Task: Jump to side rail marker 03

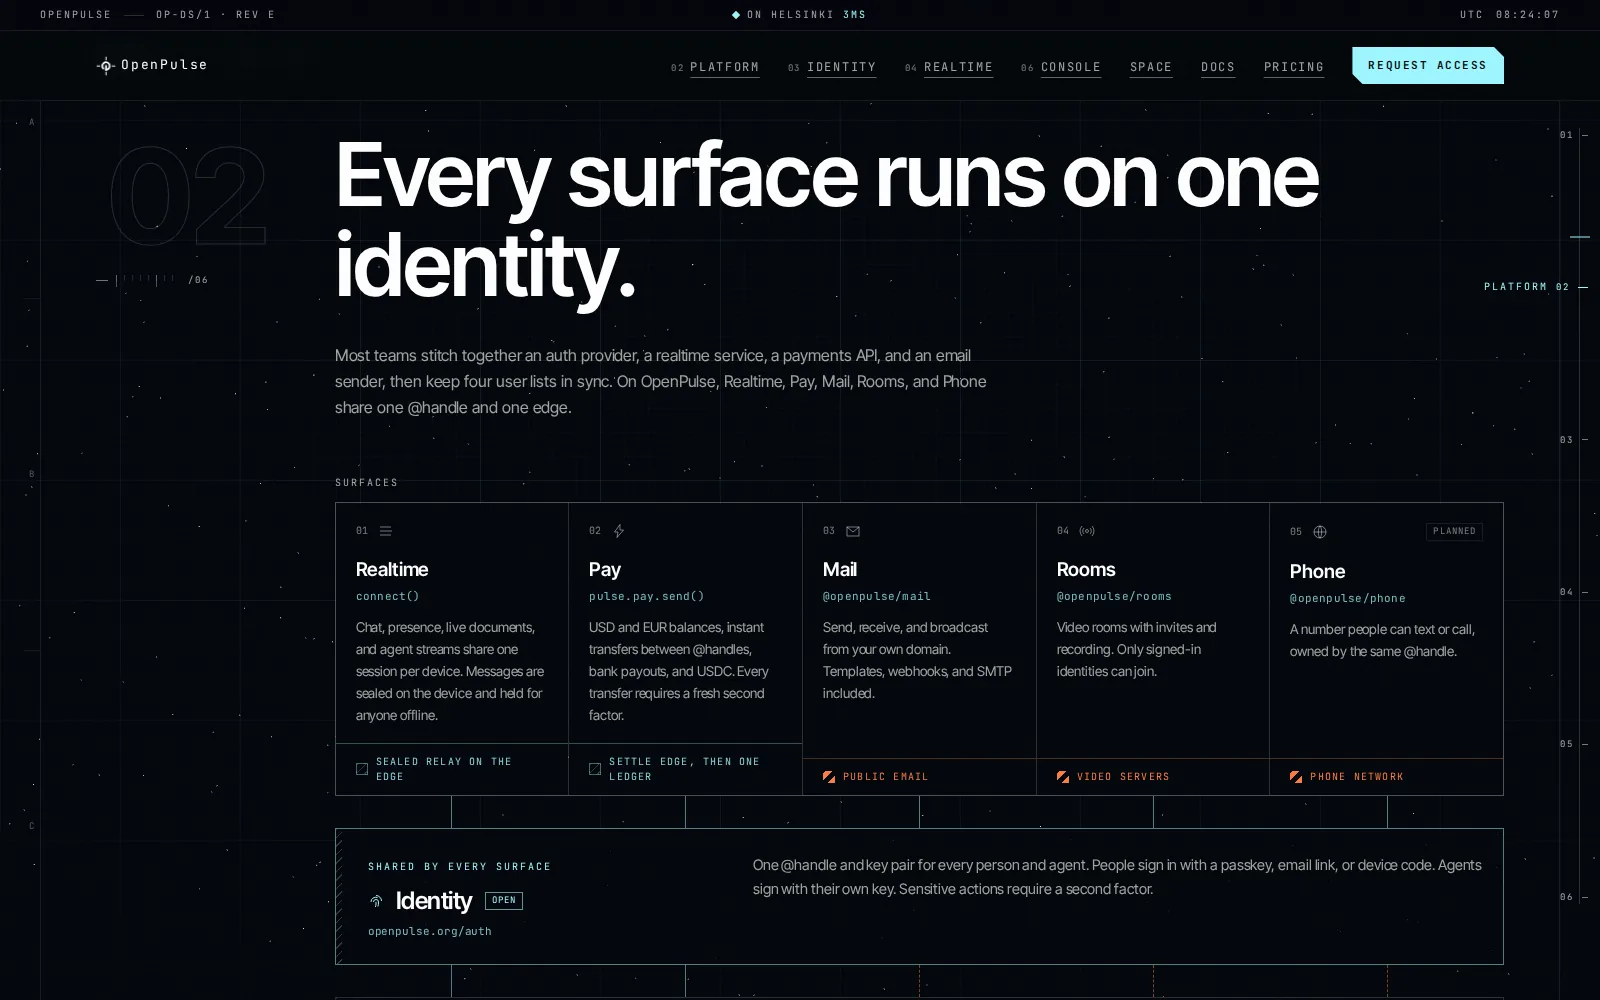Action: pyautogui.click(x=1573, y=440)
